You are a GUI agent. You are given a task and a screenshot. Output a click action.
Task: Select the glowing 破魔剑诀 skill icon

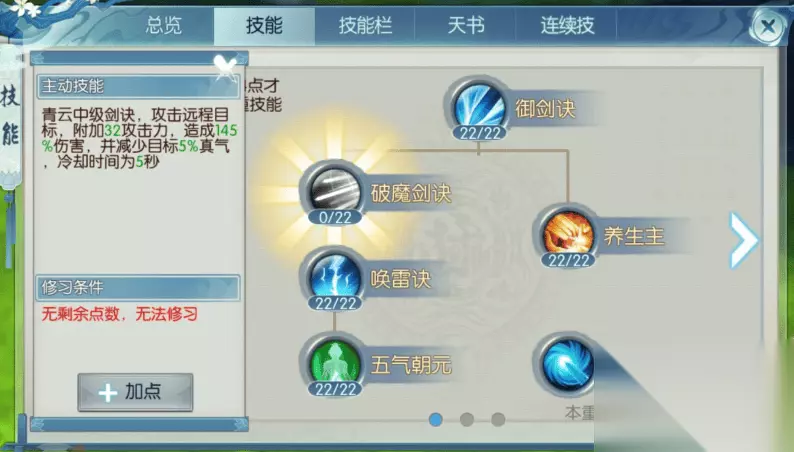click(x=335, y=192)
